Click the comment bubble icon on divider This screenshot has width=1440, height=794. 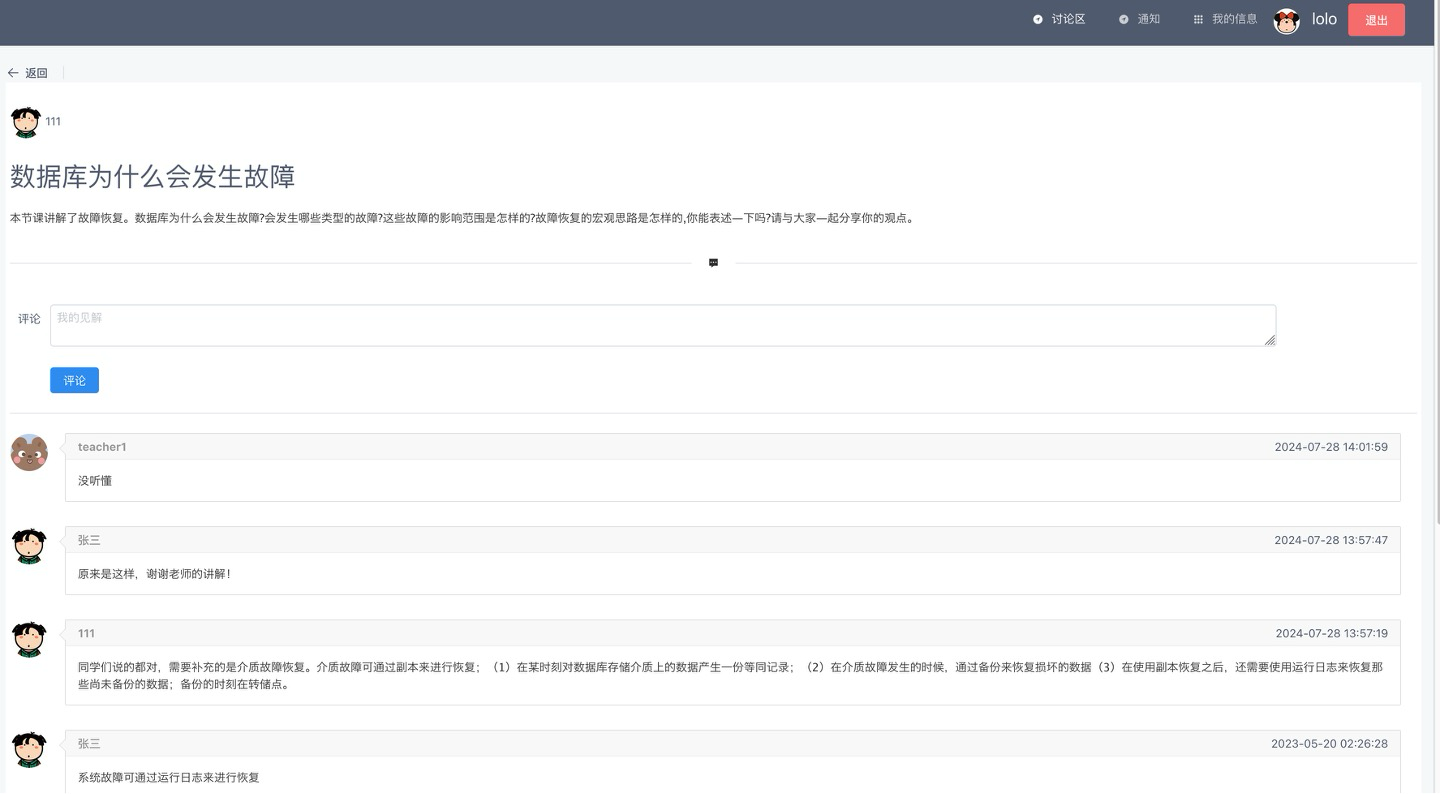pyautogui.click(x=713, y=263)
